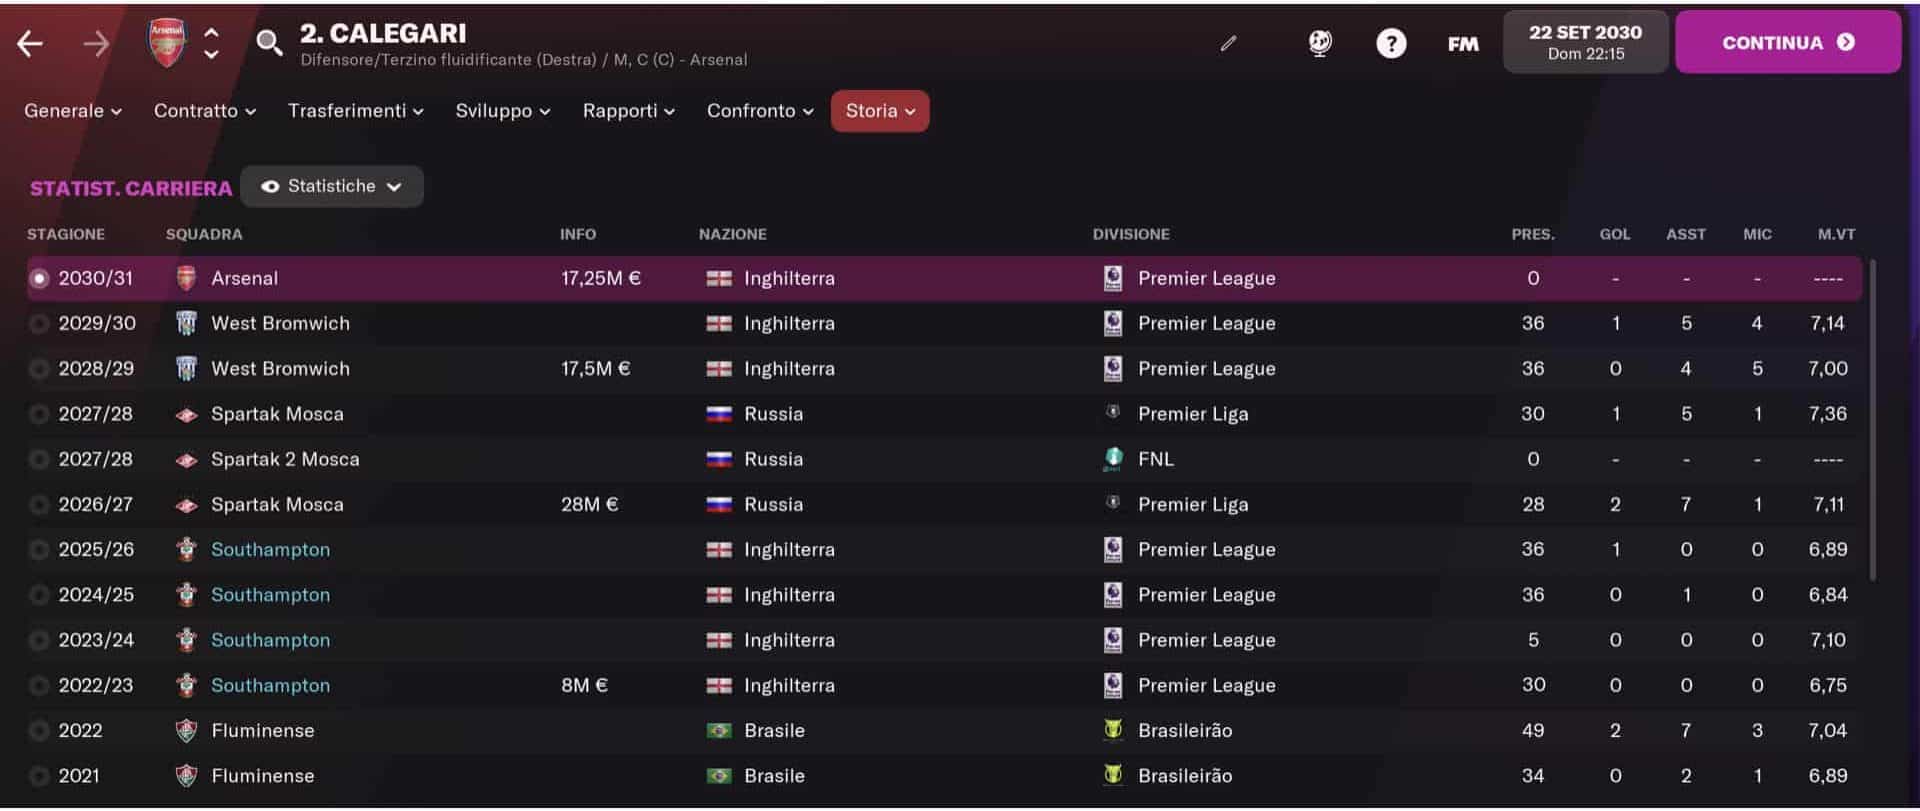Open the world browser globe icon

[x=1320, y=43]
